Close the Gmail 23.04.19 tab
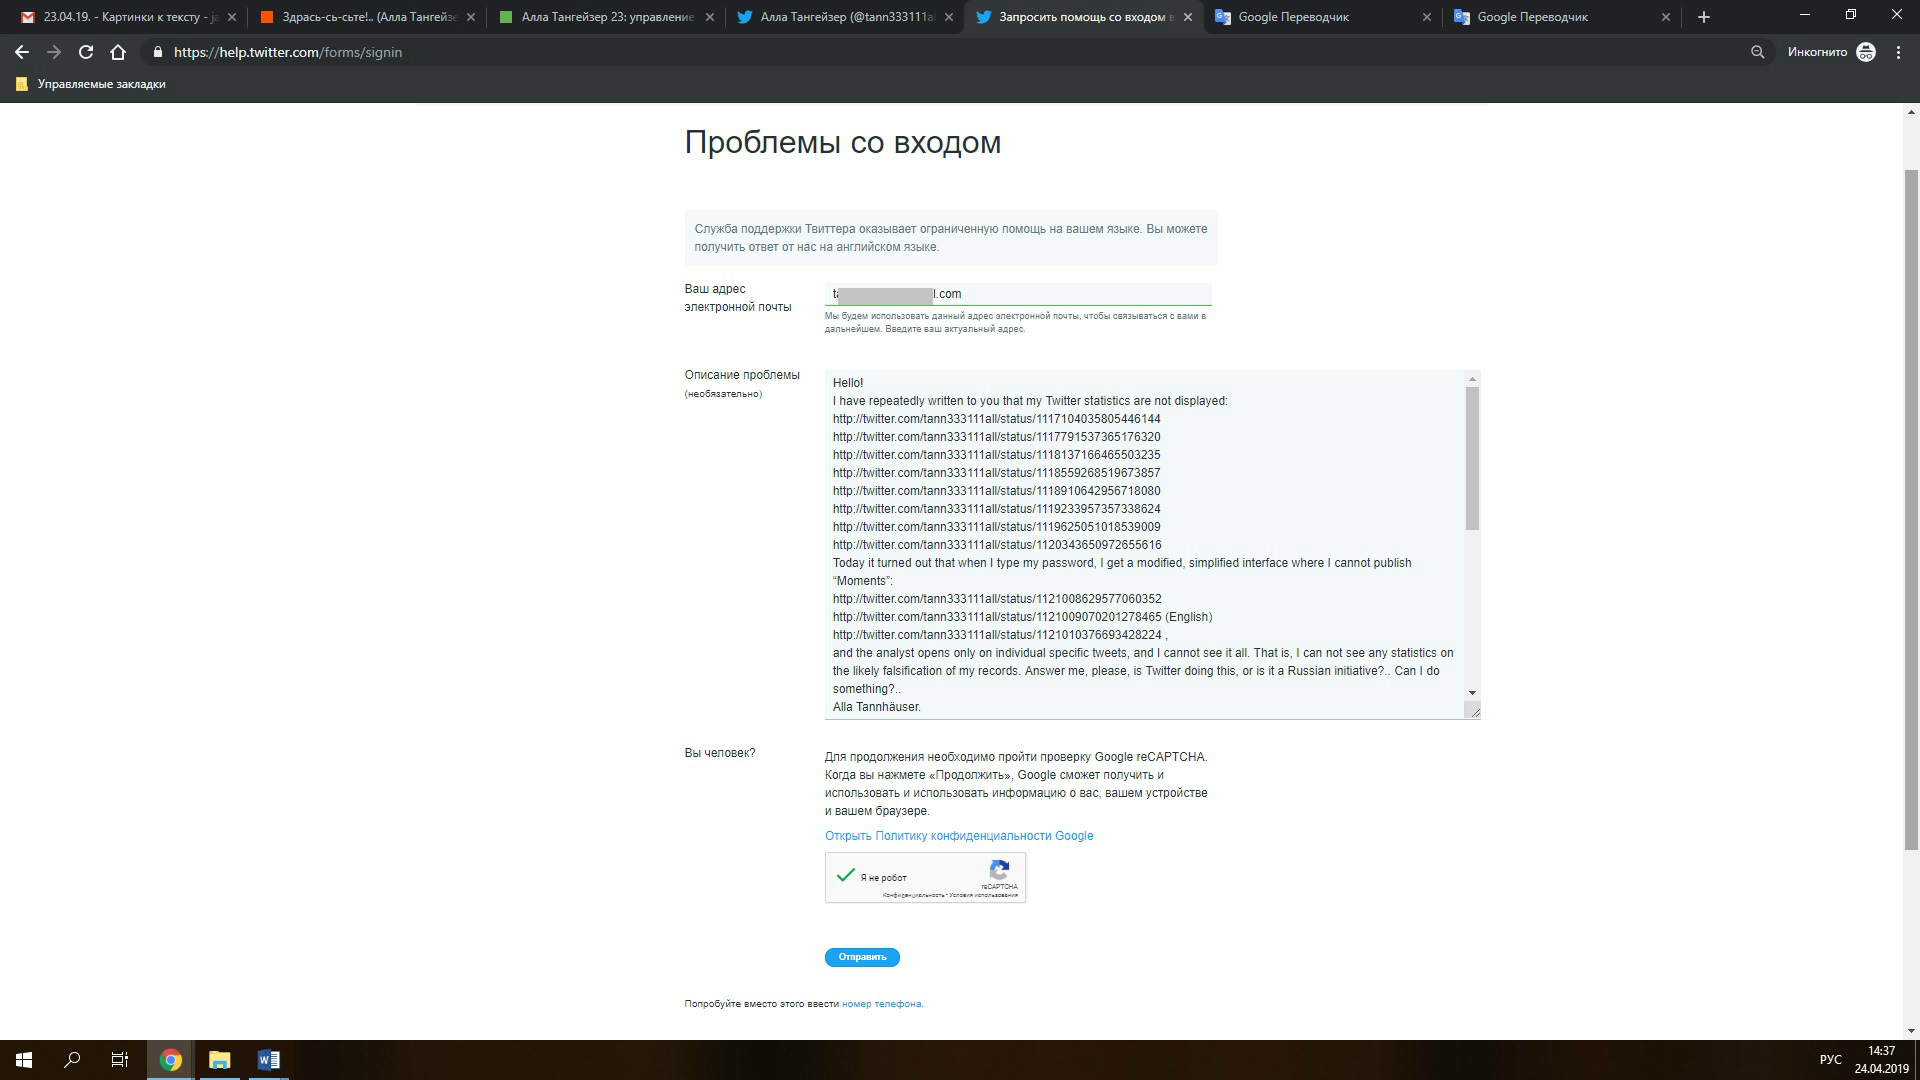 click(x=232, y=17)
